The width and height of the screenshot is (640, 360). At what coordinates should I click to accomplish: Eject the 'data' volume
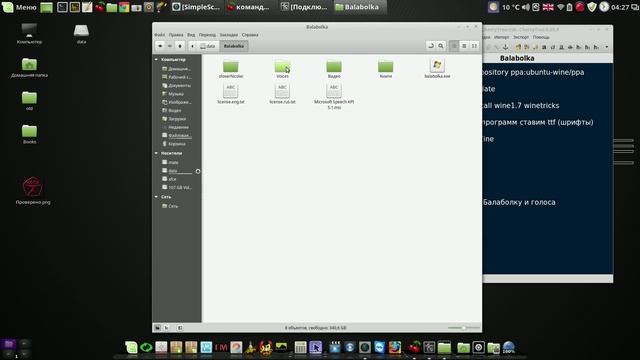coord(198,171)
